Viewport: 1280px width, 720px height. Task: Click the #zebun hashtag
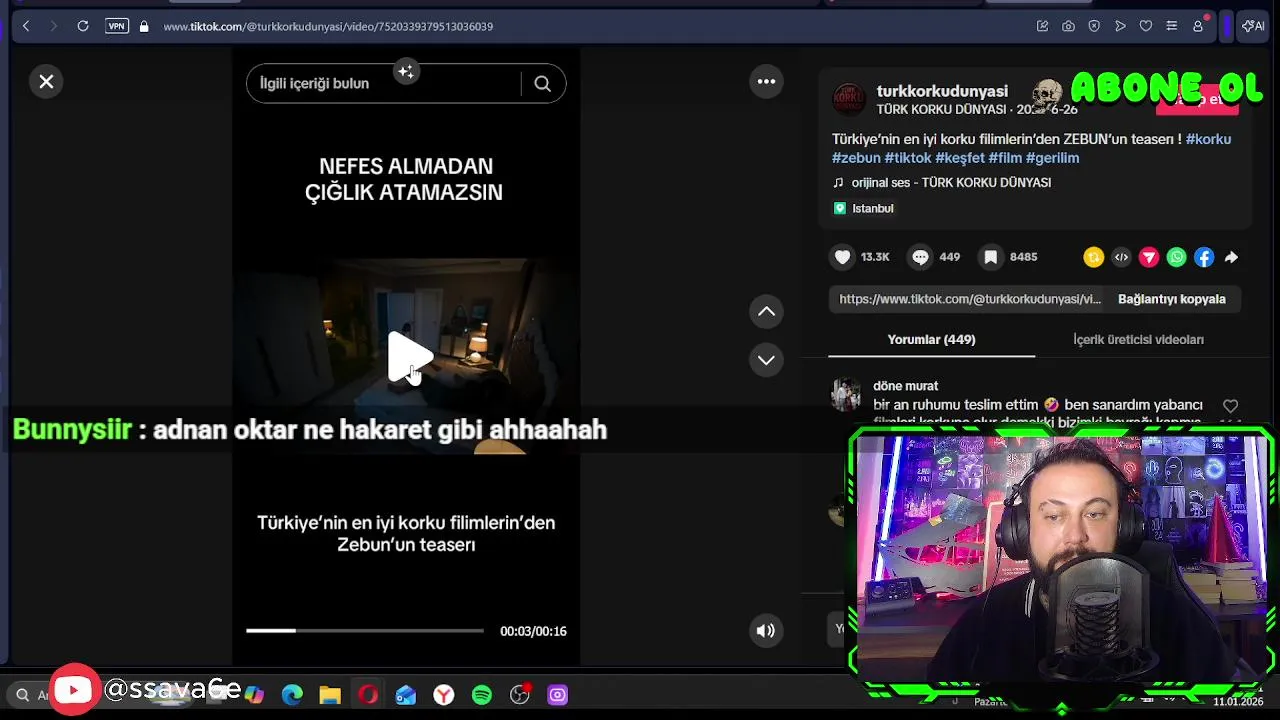856,158
